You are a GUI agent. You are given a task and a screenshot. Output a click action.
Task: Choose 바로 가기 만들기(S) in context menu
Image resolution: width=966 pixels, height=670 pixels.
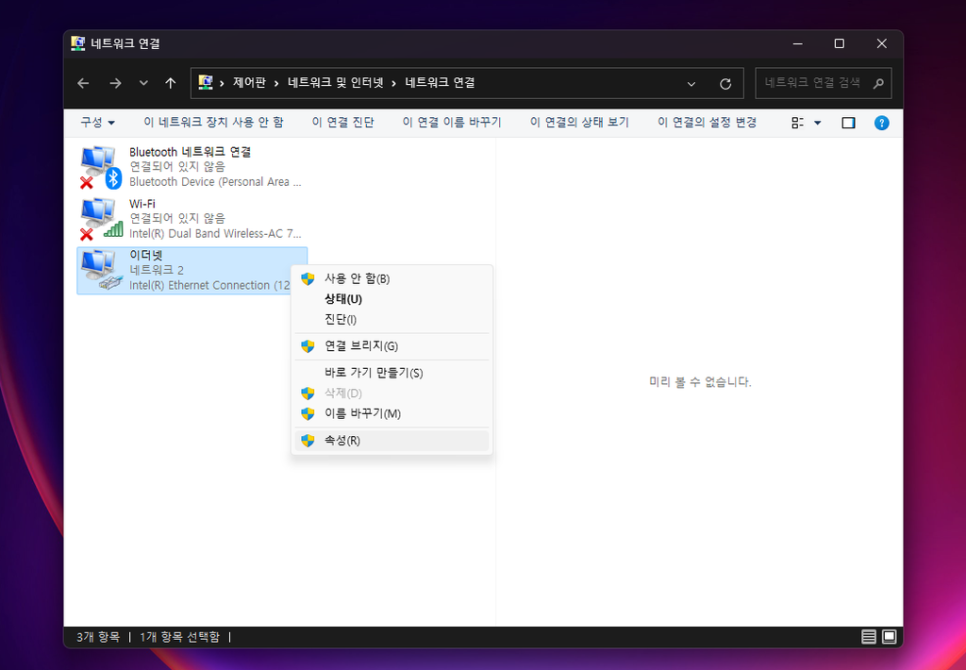pyautogui.click(x=392, y=373)
